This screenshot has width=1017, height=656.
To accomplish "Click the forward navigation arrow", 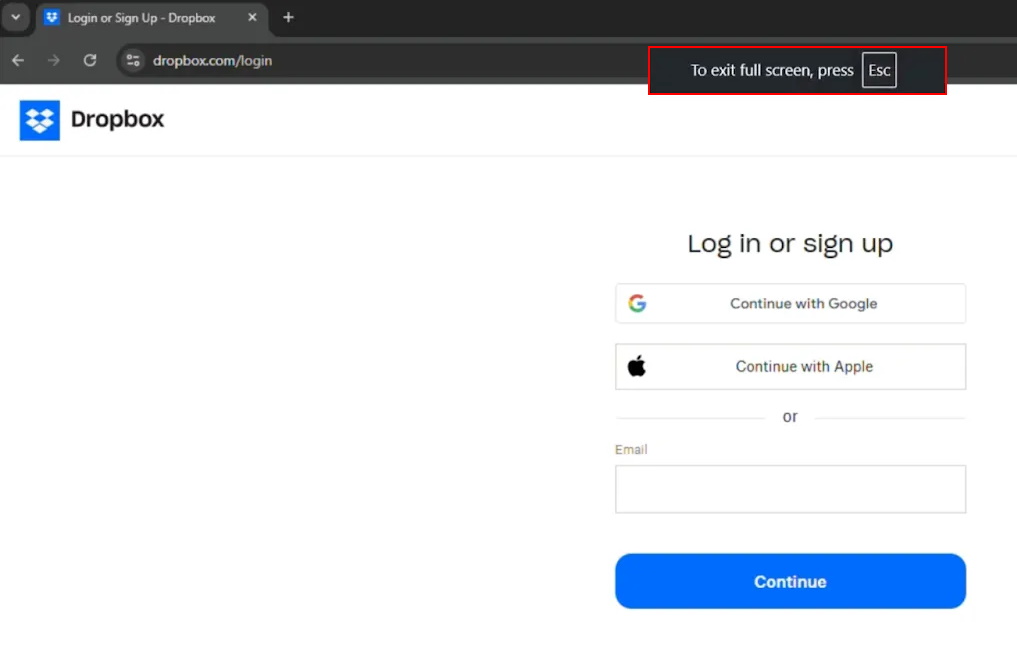I will (x=52, y=60).
